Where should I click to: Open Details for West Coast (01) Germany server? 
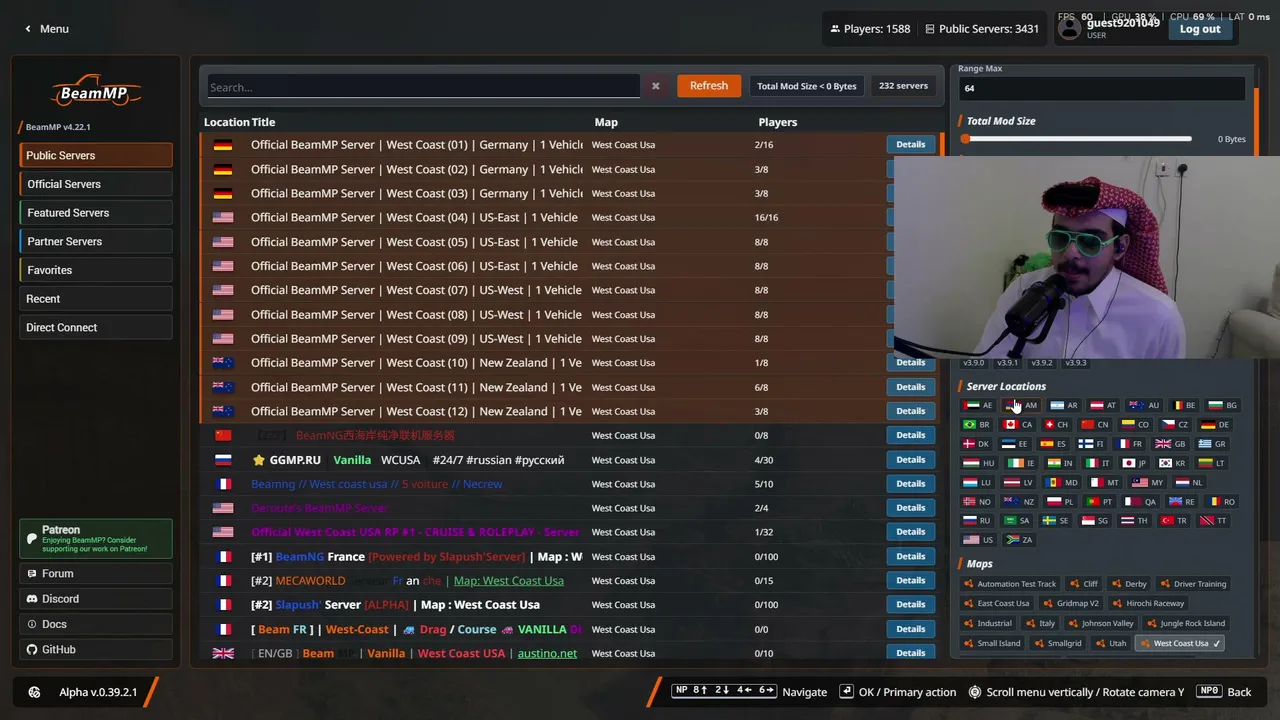pyautogui.click(x=910, y=145)
